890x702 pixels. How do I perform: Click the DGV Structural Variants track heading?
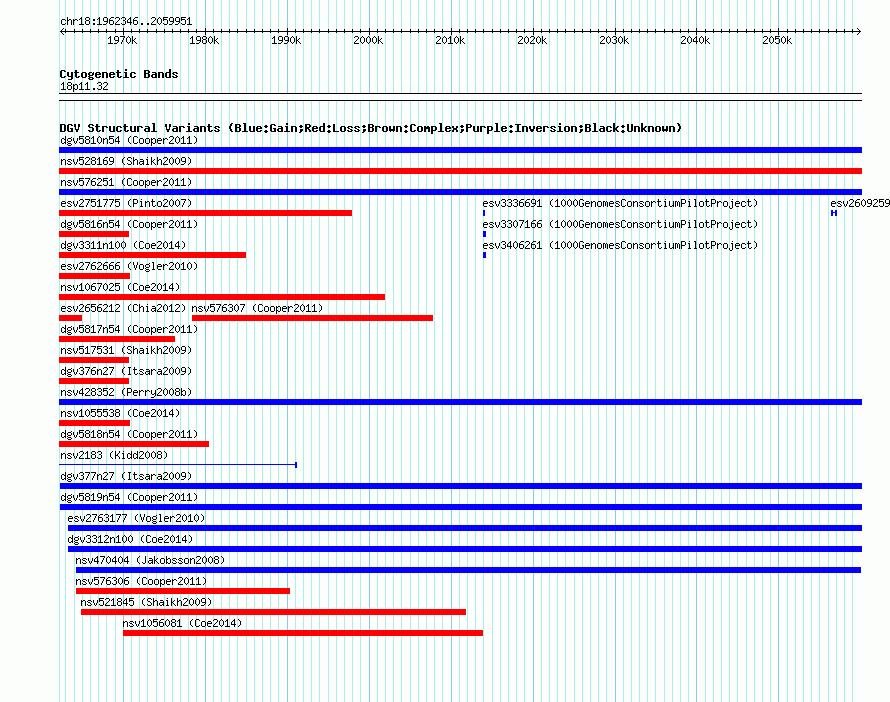(371, 128)
